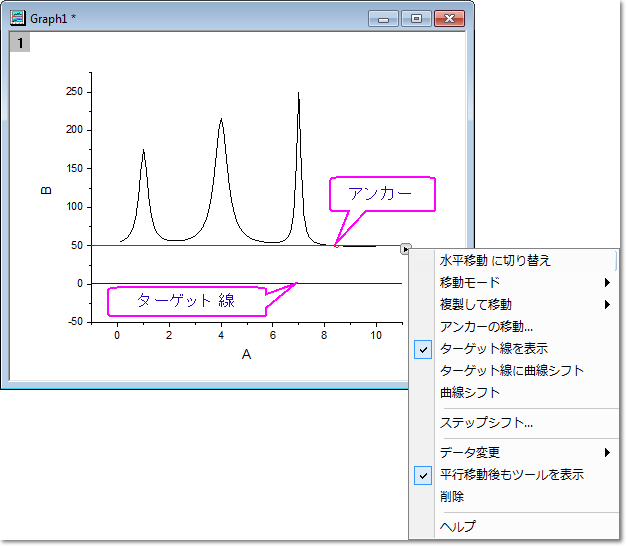Maximize the Graph1 window
Screen dimensions: 627x547
tap(416, 19)
